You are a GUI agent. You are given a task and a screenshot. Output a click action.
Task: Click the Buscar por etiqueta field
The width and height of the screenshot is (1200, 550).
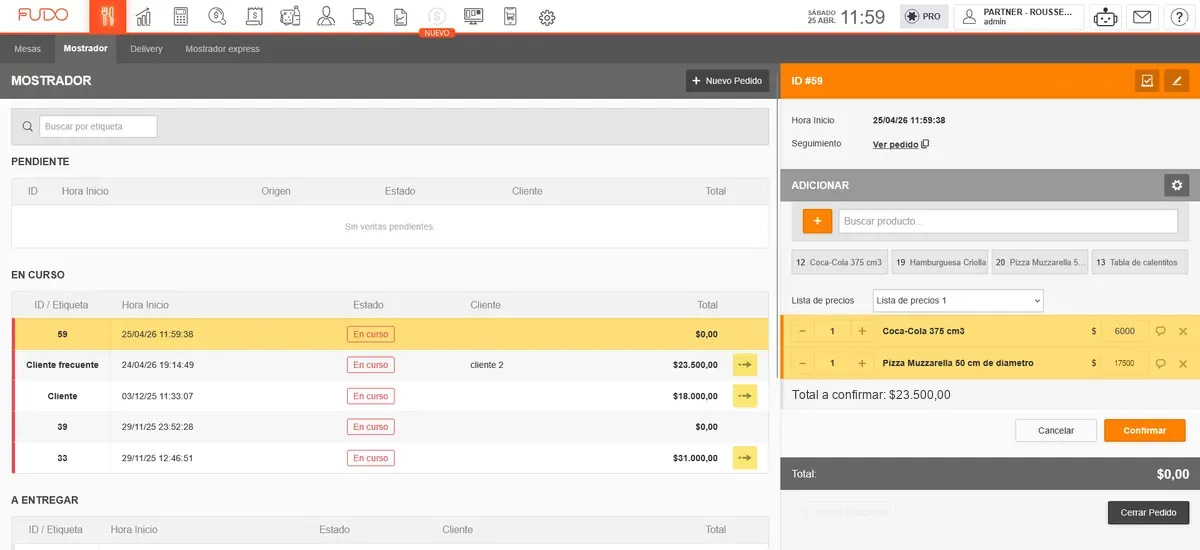click(x=98, y=127)
